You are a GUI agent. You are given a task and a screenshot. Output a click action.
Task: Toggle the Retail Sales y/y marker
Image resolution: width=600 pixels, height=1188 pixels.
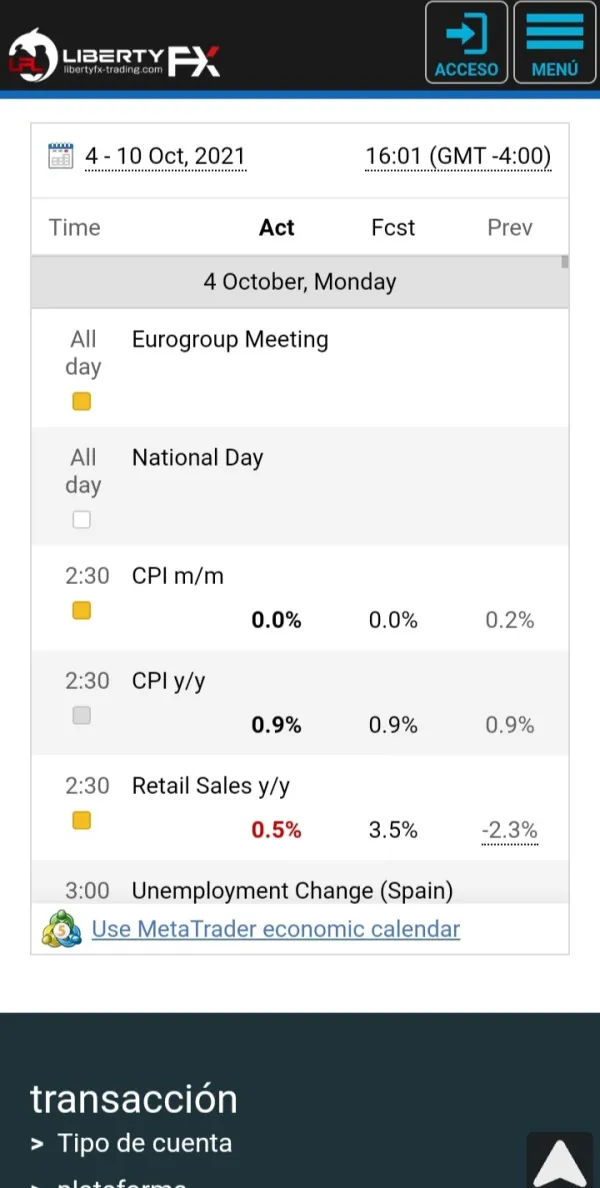point(82,820)
